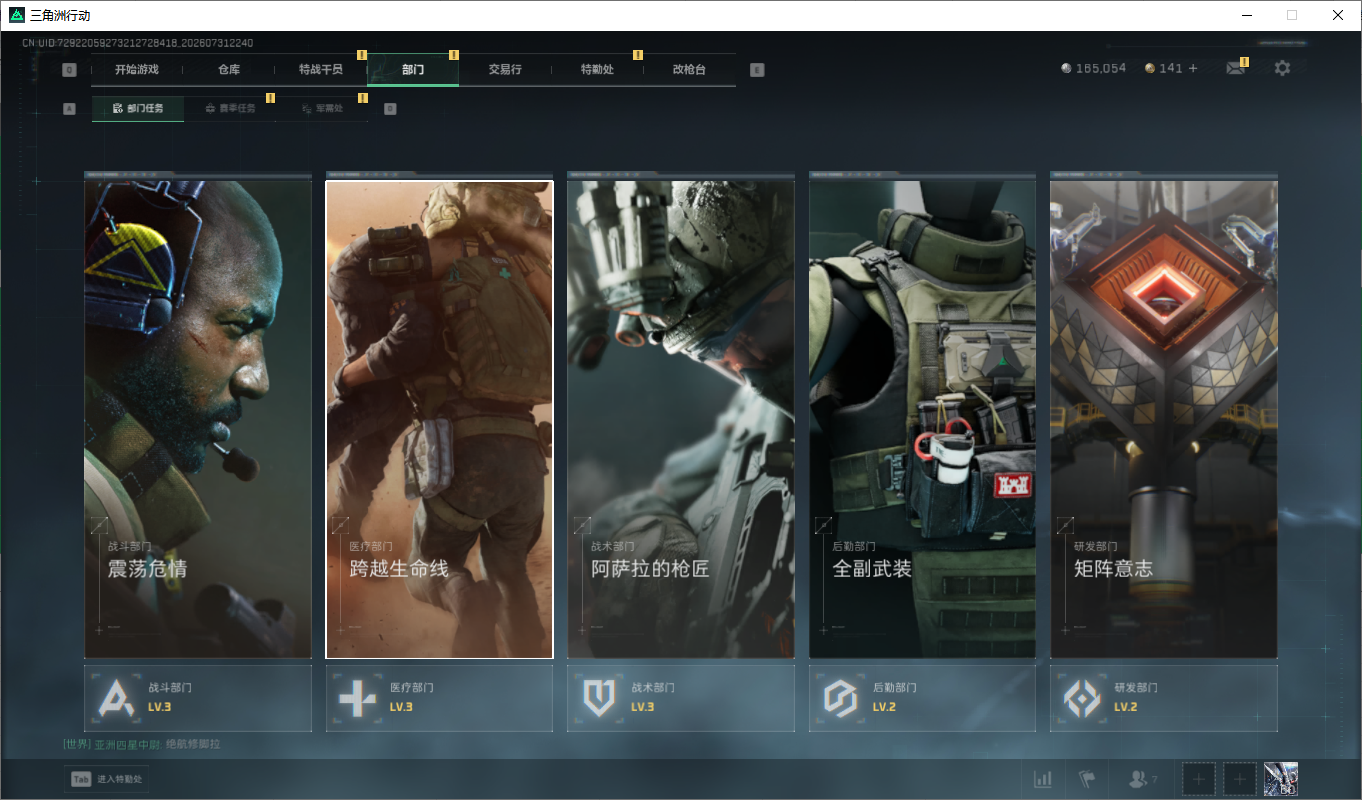Switch to the 特勤处 tab
This screenshot has width=1362, height=800.
point(597,70)
